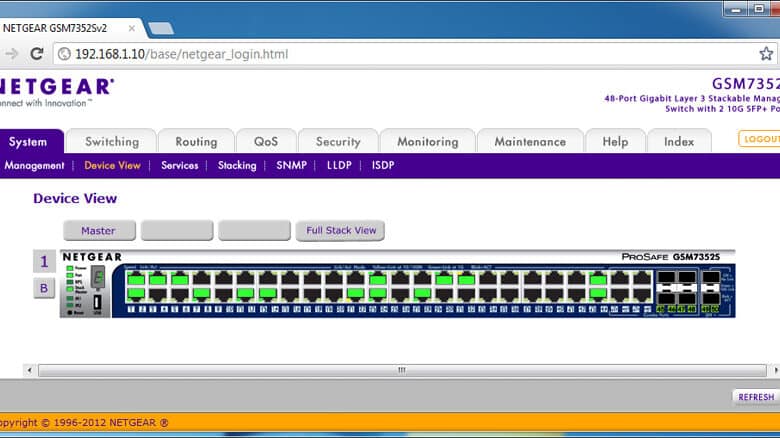The image size is (780, 438).
Task: Select port 29 on the switch image
Action: [444, 279]
